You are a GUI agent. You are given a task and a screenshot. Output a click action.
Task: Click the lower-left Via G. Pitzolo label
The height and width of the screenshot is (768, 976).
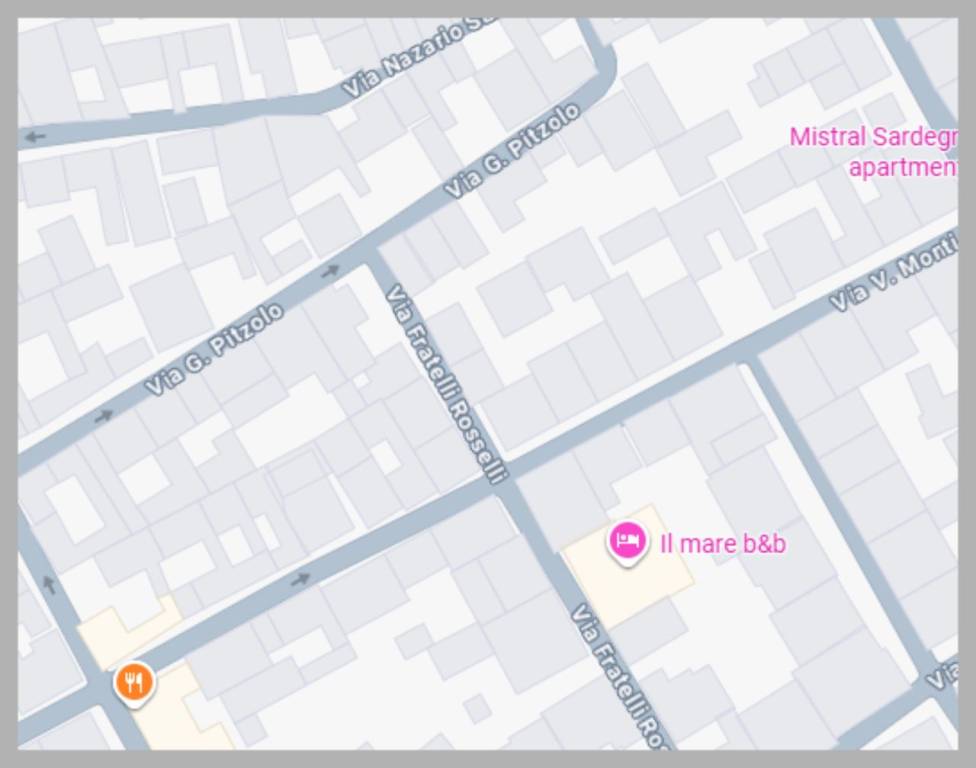tap(214, 349)
